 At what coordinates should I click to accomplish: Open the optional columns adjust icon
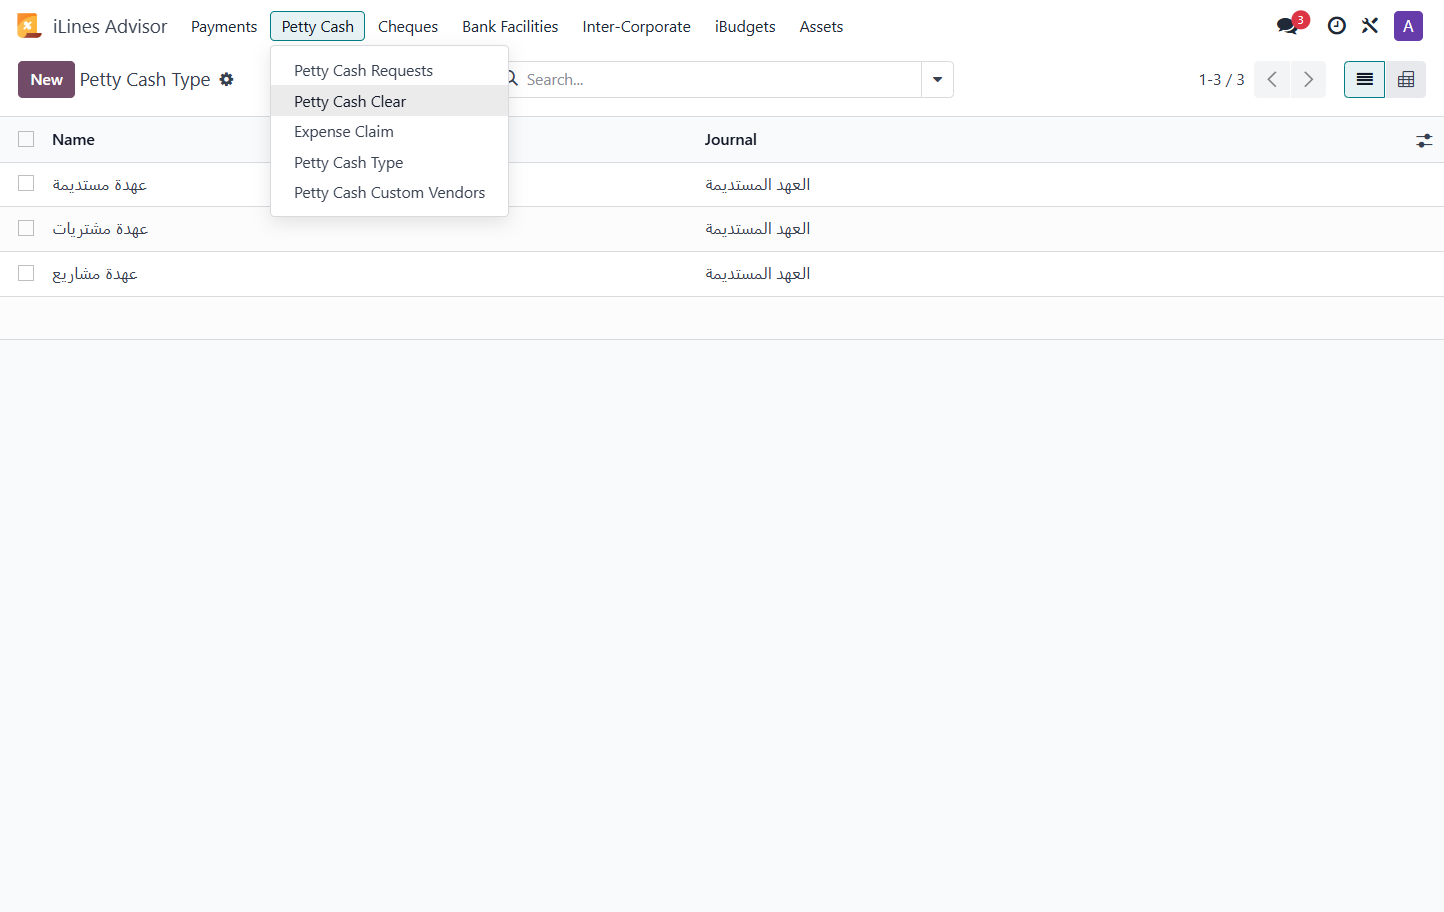click(1424, 141)
